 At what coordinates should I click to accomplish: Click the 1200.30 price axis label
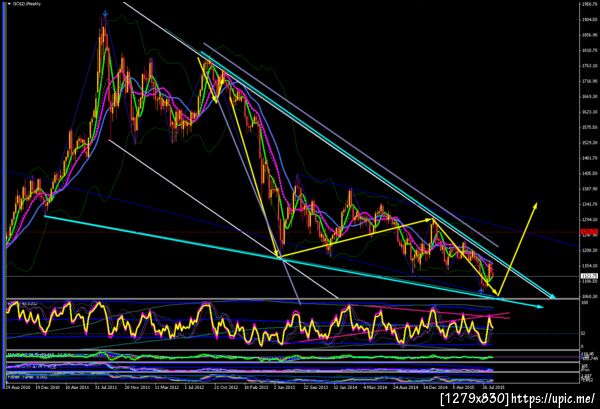(x=590, y=250)
